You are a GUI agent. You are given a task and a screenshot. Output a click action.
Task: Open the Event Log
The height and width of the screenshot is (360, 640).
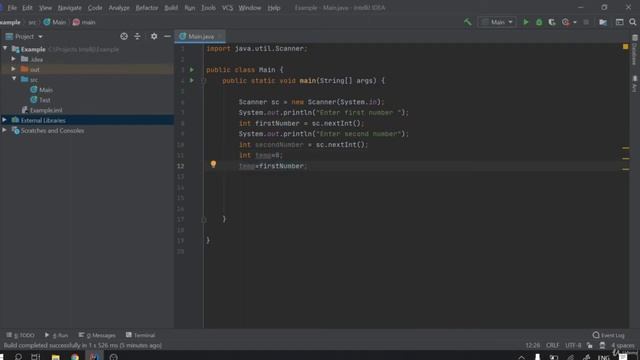[608, 335]
